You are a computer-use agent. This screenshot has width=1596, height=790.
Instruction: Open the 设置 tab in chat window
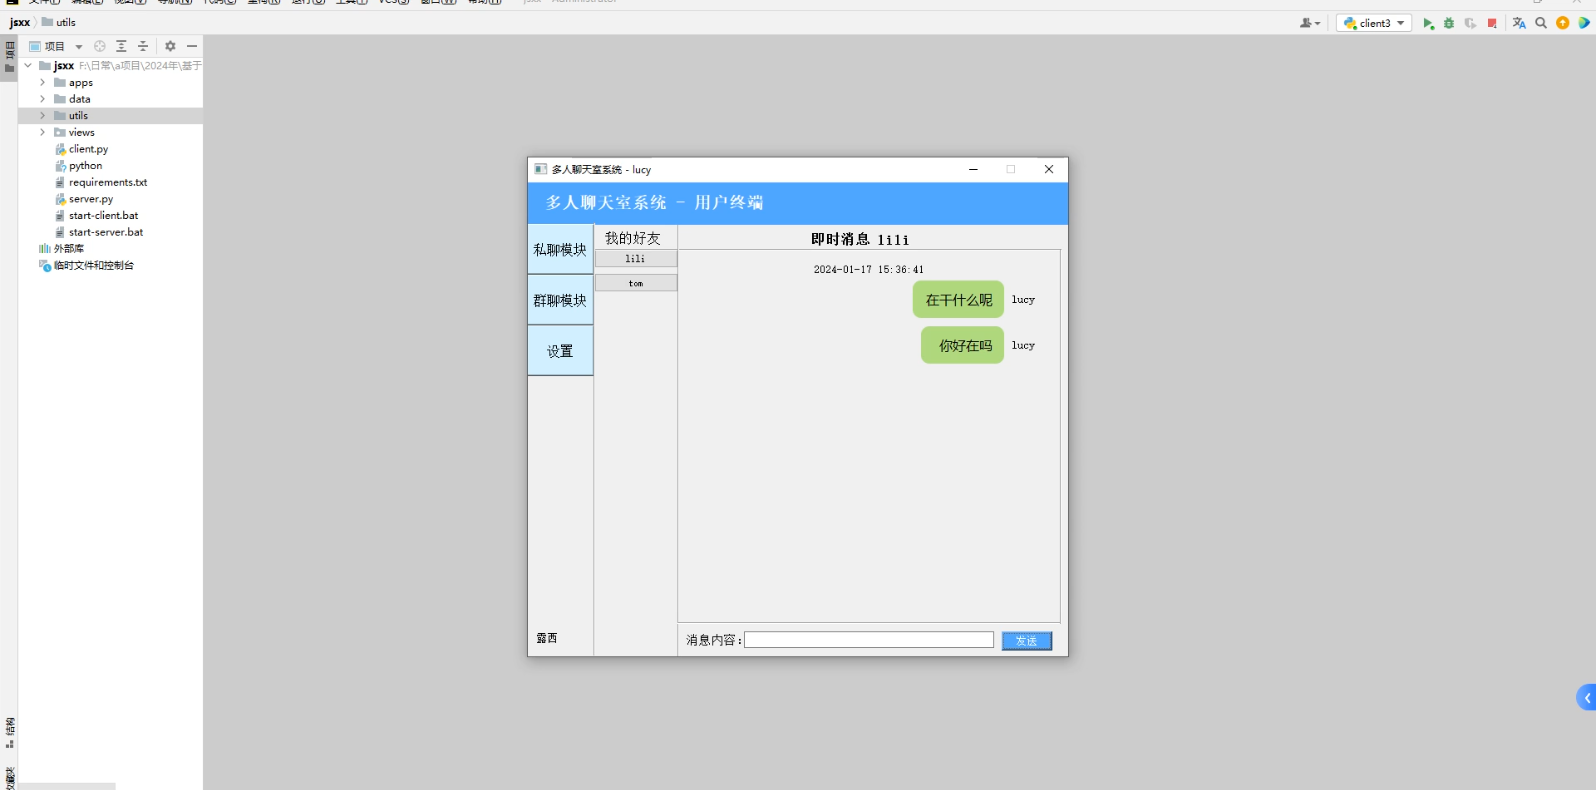click(560, 351)
